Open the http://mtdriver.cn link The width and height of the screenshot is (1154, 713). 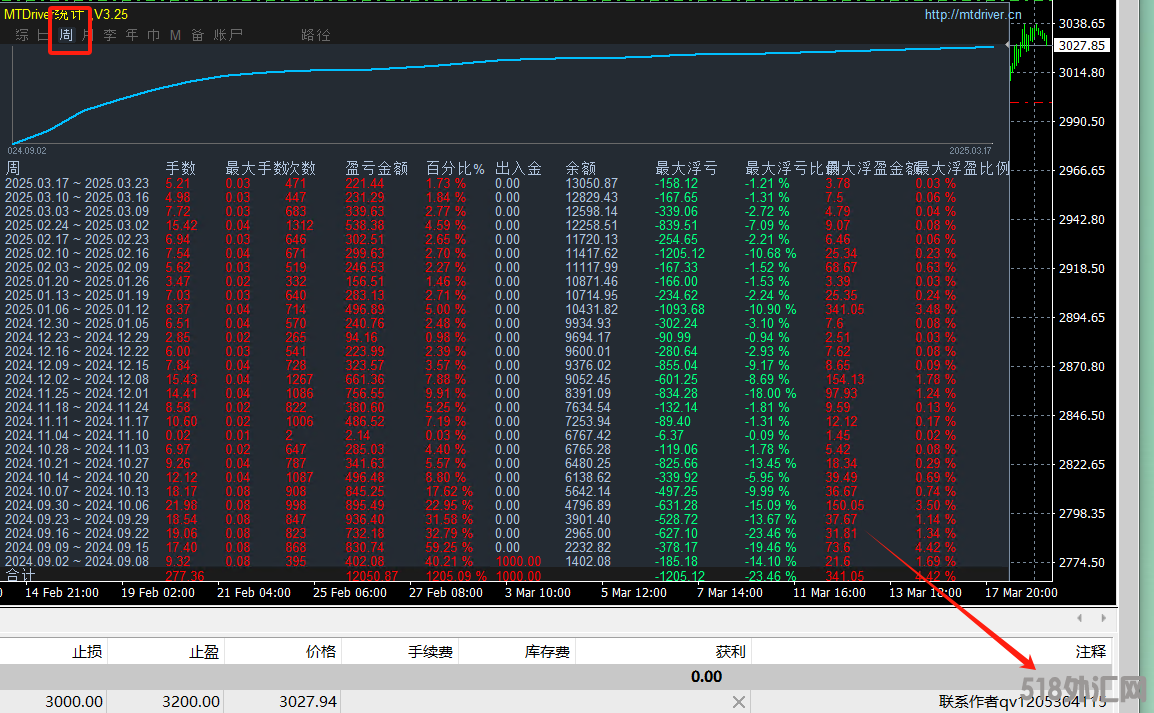(x=972, y=15)
